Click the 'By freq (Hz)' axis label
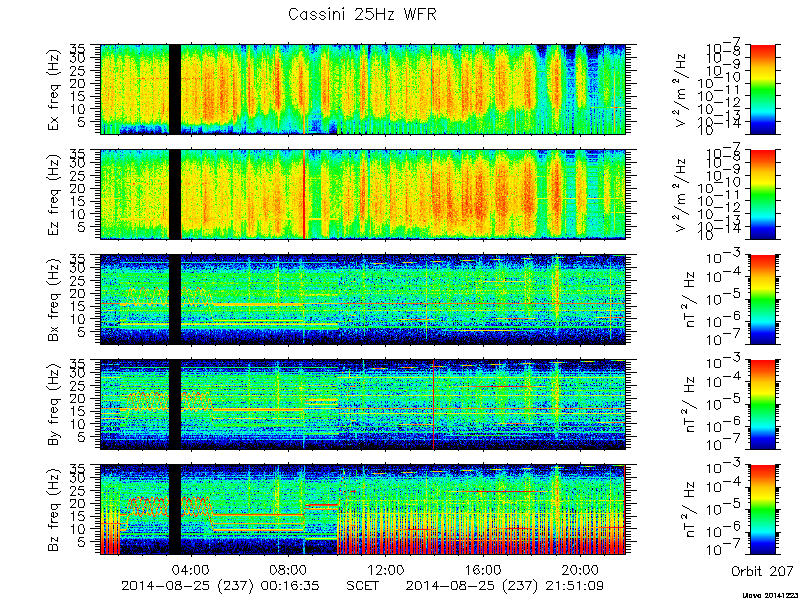This screenshot has height=600, width=800. [x=54, y=405]
